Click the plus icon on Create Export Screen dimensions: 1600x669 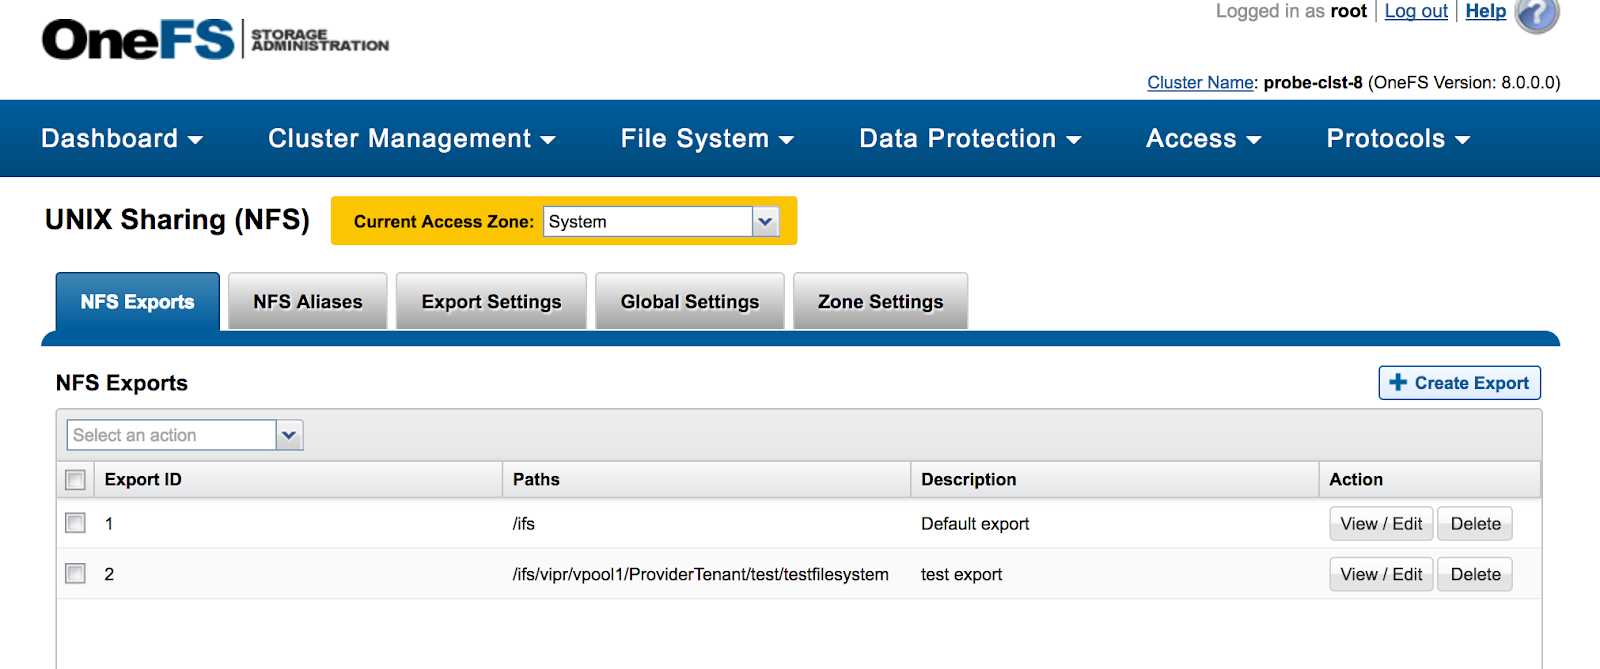tap(1398, 382)
